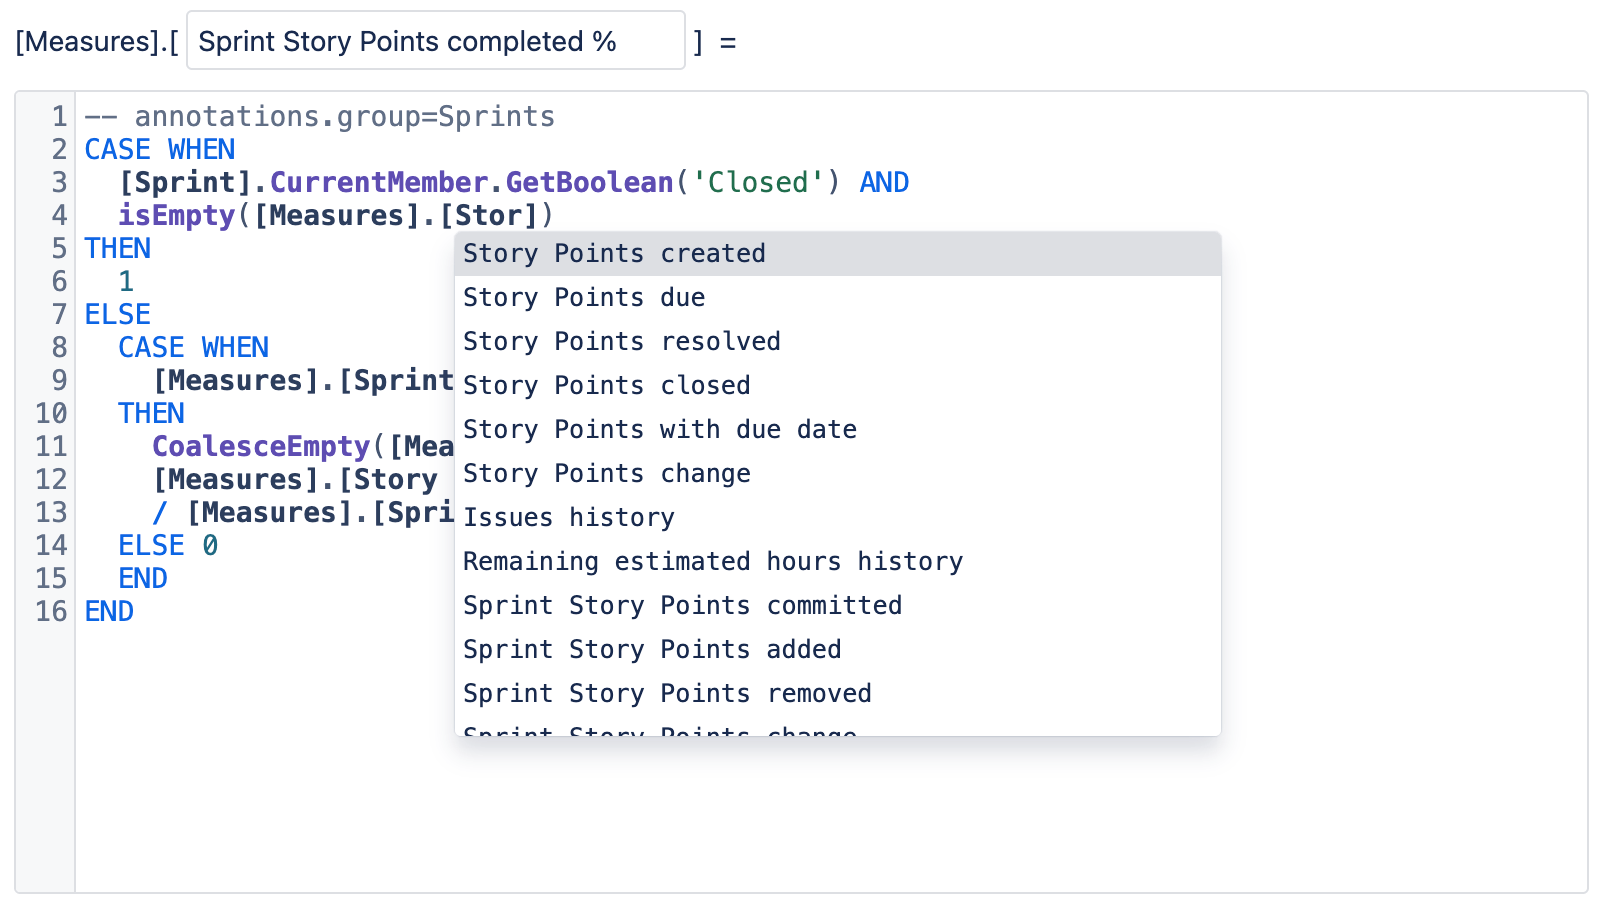Click AND keyword on line 3
Screen dimensions: 1600x900
click(884, 183)
